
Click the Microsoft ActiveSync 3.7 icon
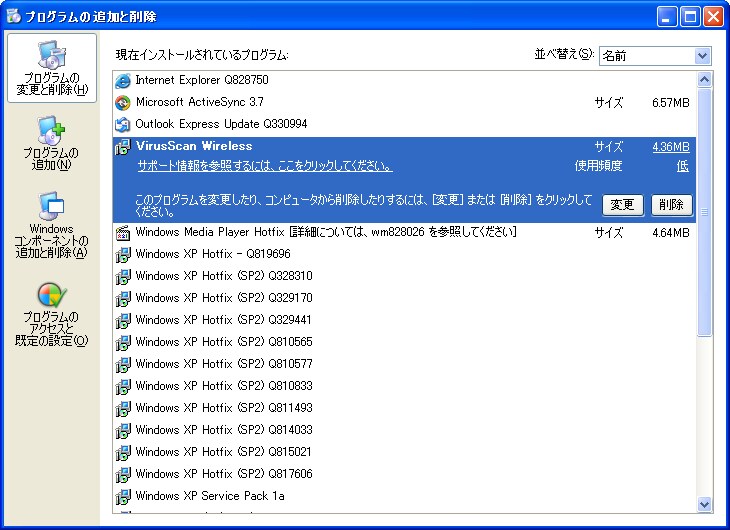click(x=123, y=102)
